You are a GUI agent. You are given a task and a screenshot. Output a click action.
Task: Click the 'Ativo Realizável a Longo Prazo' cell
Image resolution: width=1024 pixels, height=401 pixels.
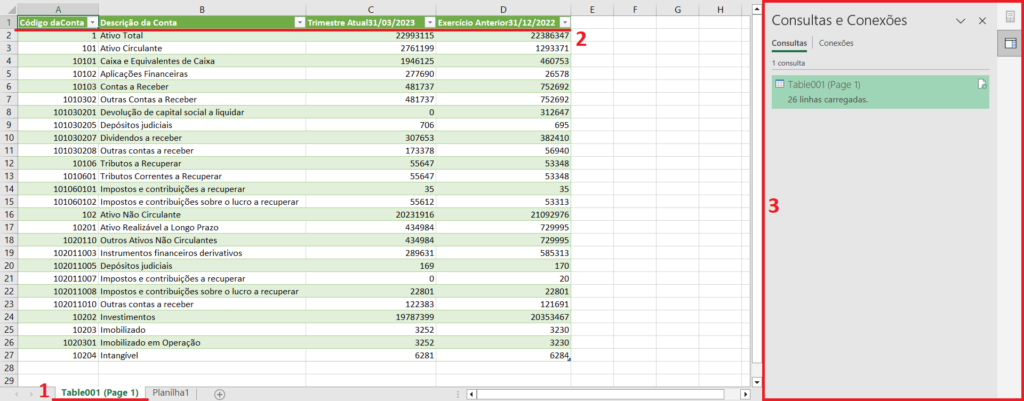pyautogui.click(x=202, y=227)
